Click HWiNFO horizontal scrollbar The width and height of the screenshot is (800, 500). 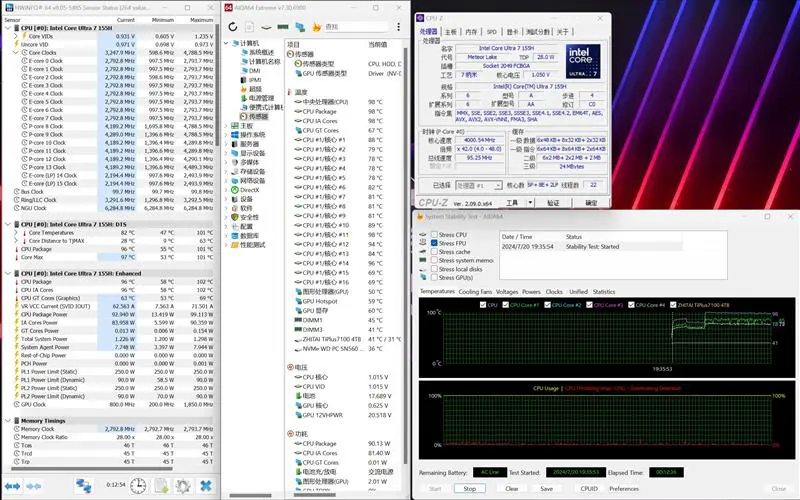(x=92, y=468)
